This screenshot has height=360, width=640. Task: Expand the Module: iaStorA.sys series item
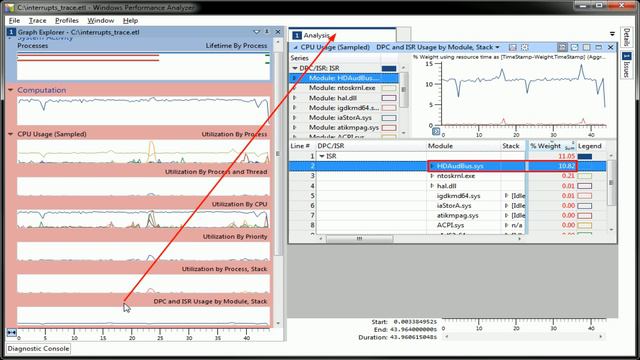point(295,118)
